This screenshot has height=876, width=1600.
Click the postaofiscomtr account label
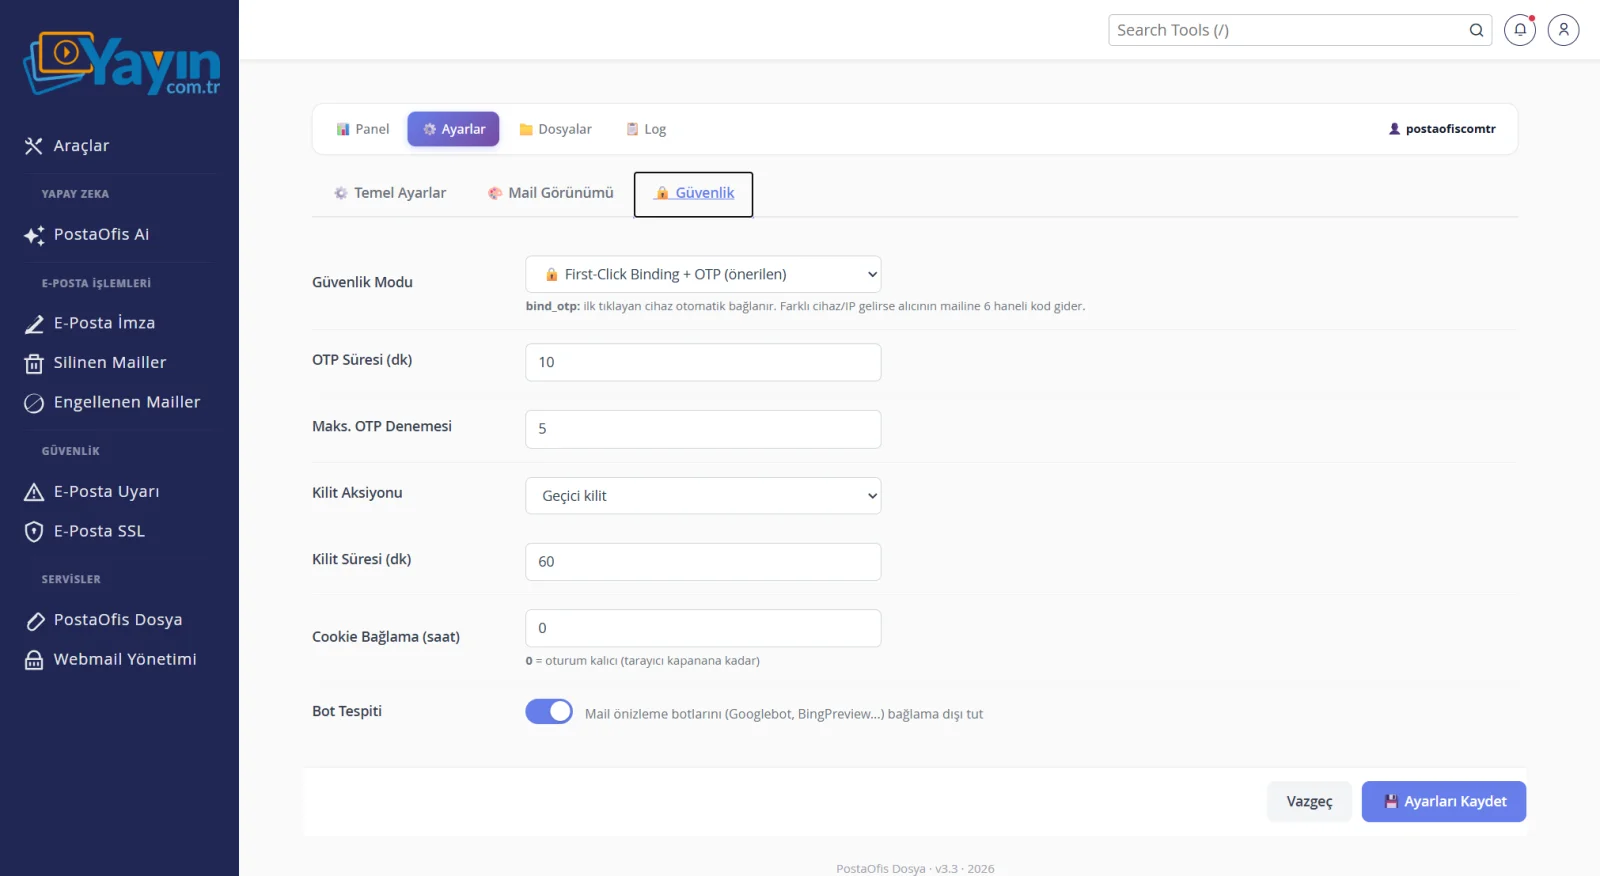point(1442,129)
